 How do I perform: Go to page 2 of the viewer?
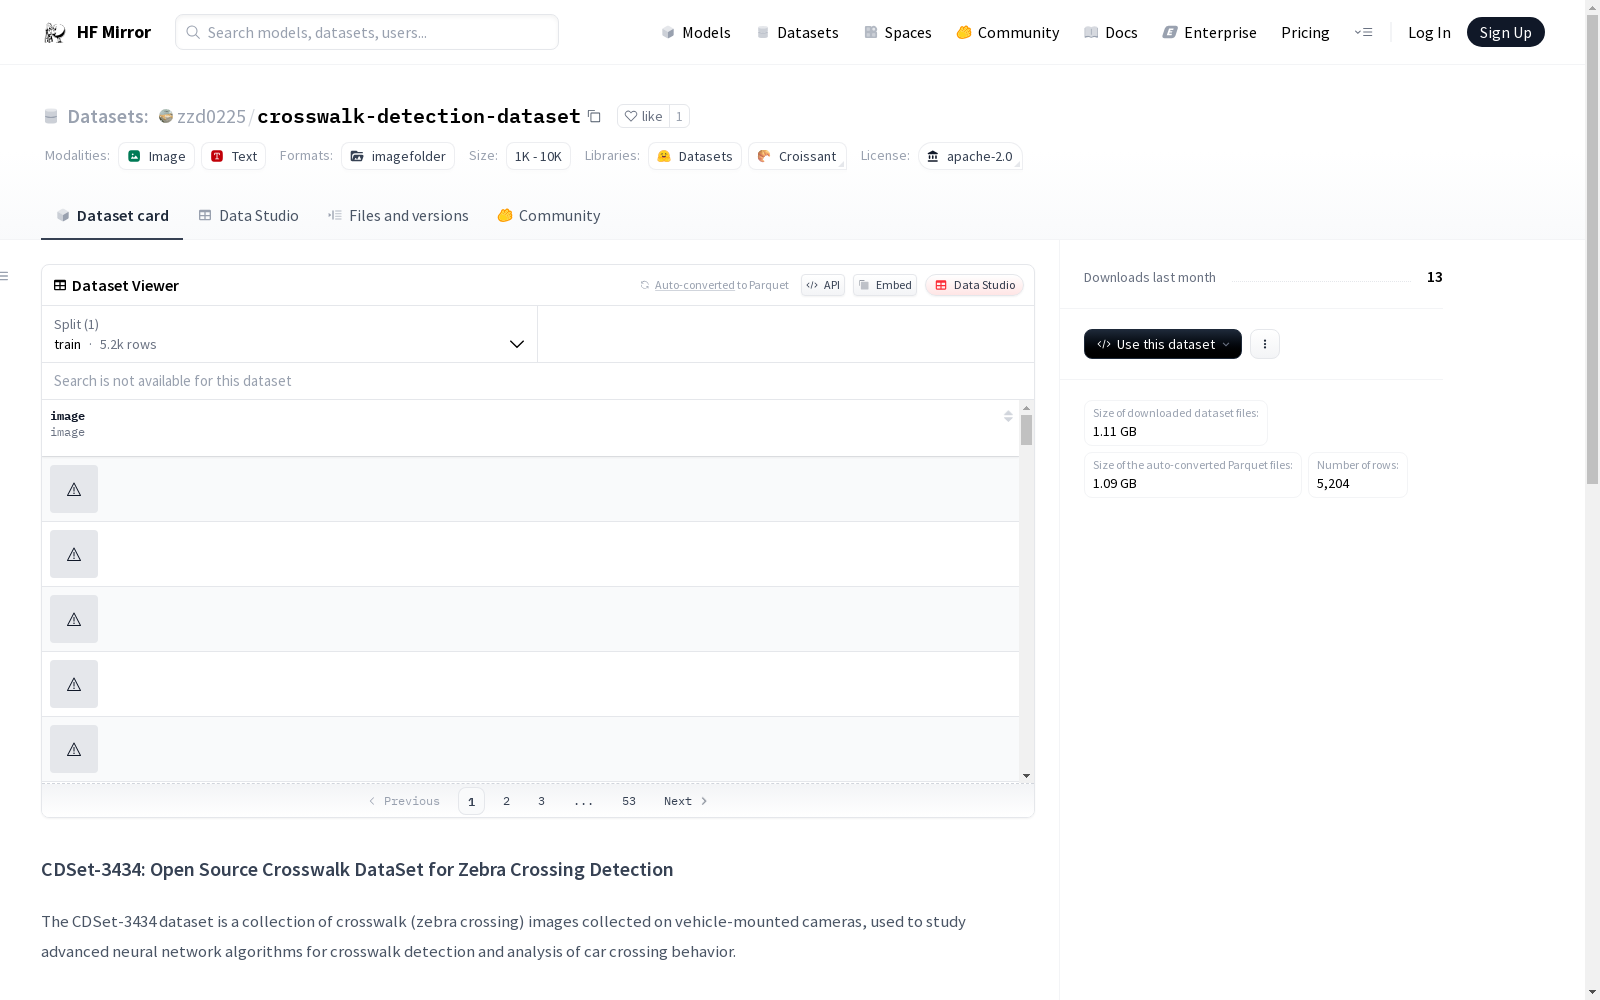pos(507,801)
